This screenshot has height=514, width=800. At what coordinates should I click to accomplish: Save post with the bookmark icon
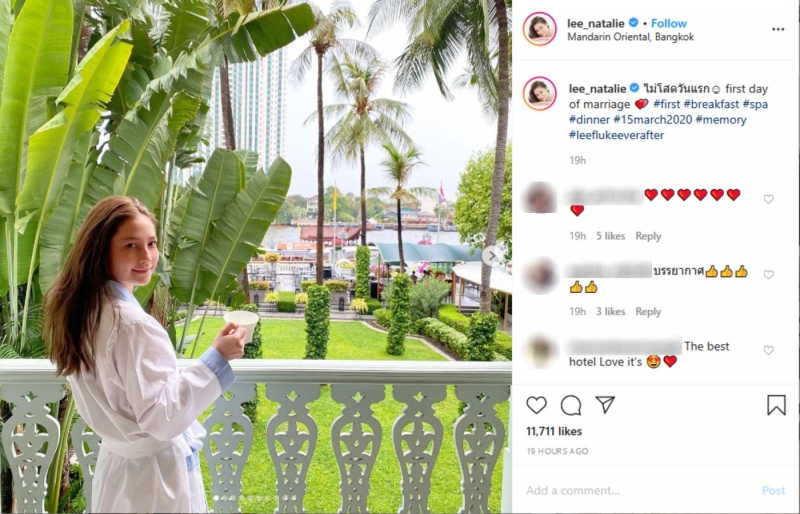(x=776, y=405)
